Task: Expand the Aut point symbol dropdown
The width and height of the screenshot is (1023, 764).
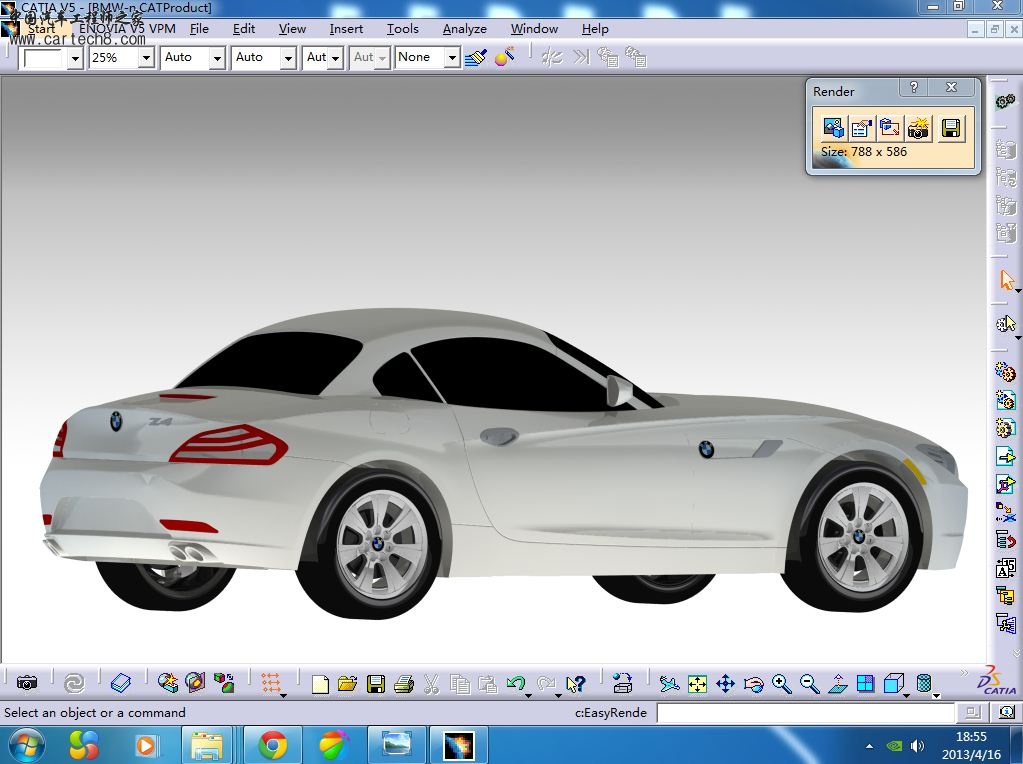Action: [x=335, y=58]
